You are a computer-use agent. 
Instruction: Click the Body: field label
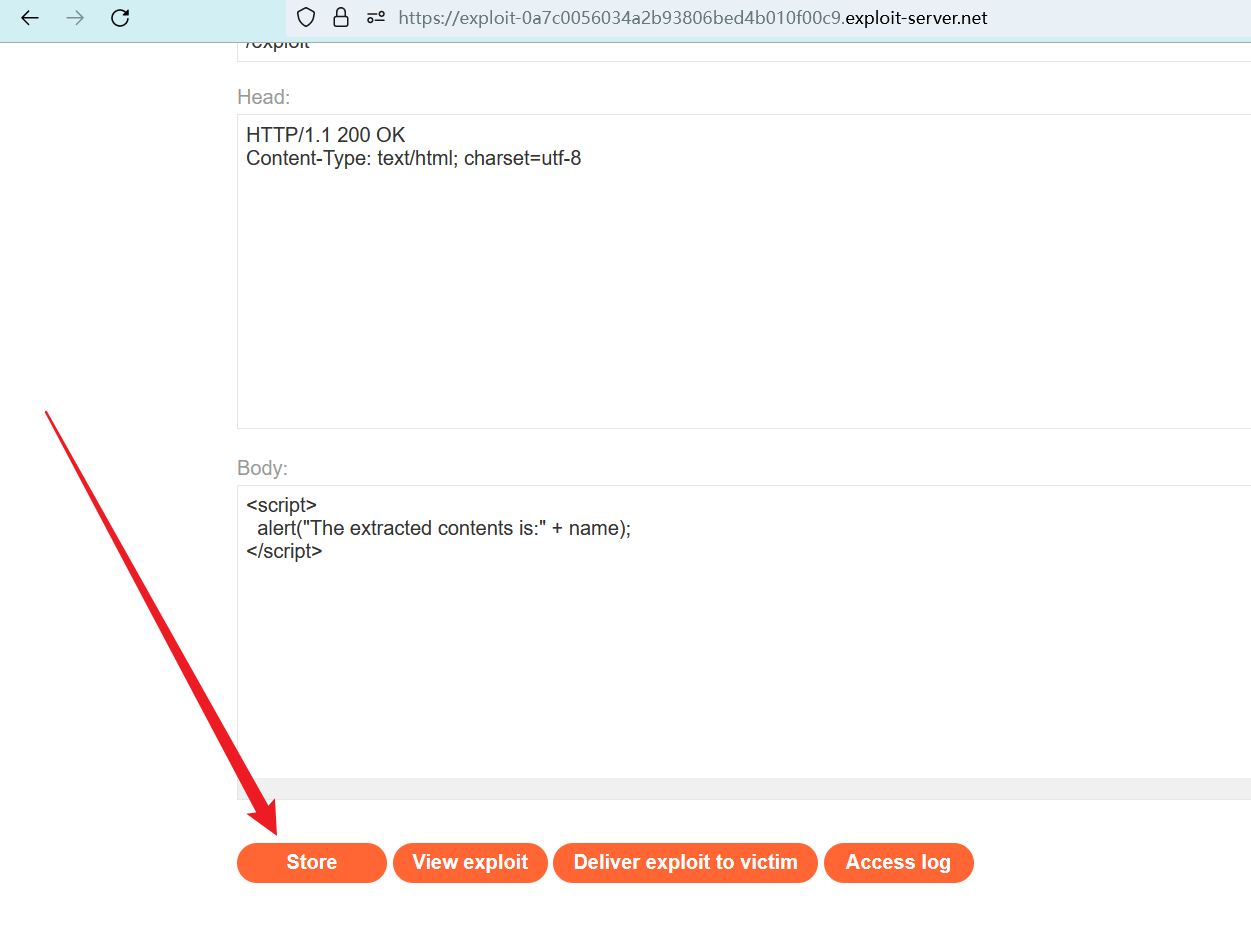262,468
